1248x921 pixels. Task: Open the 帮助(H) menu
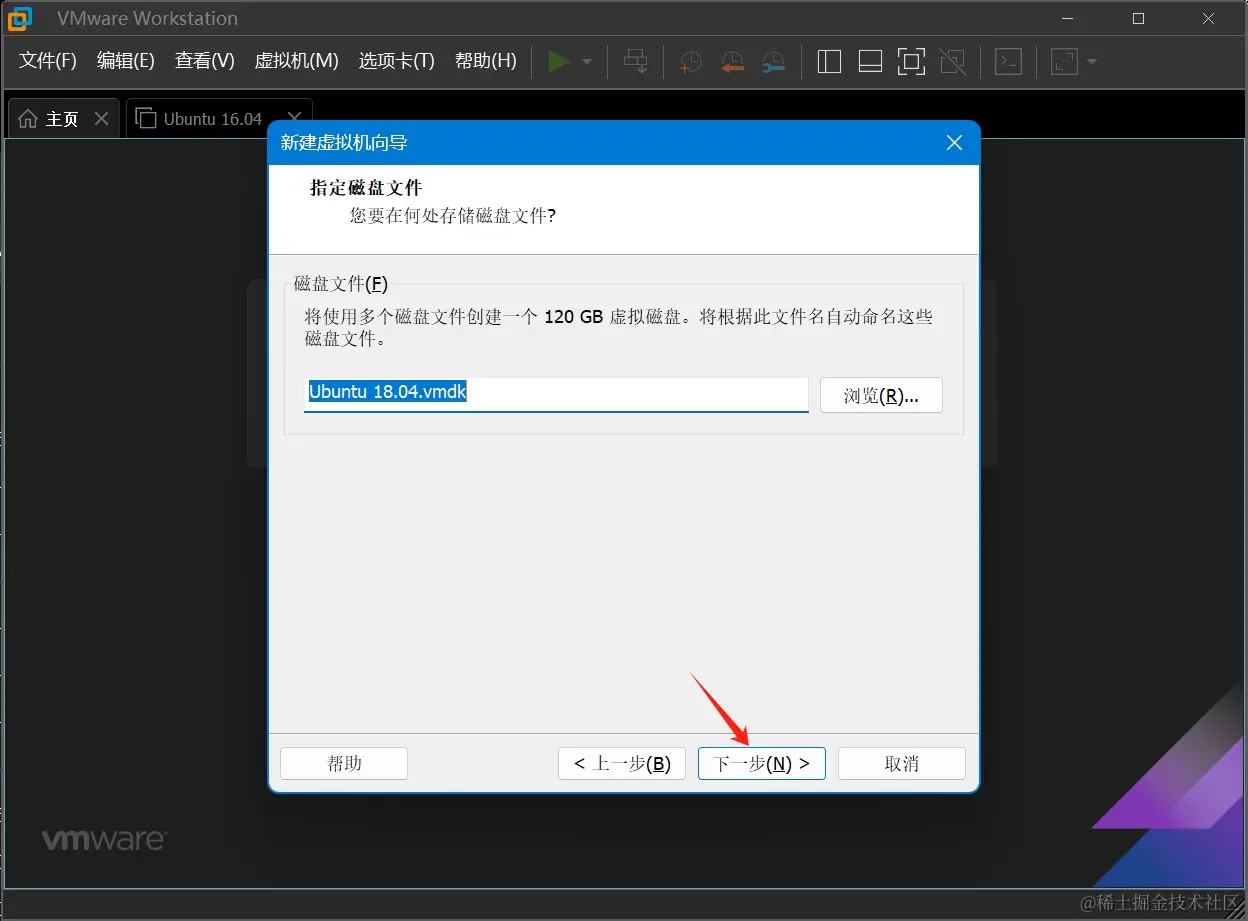click(486, 61)
